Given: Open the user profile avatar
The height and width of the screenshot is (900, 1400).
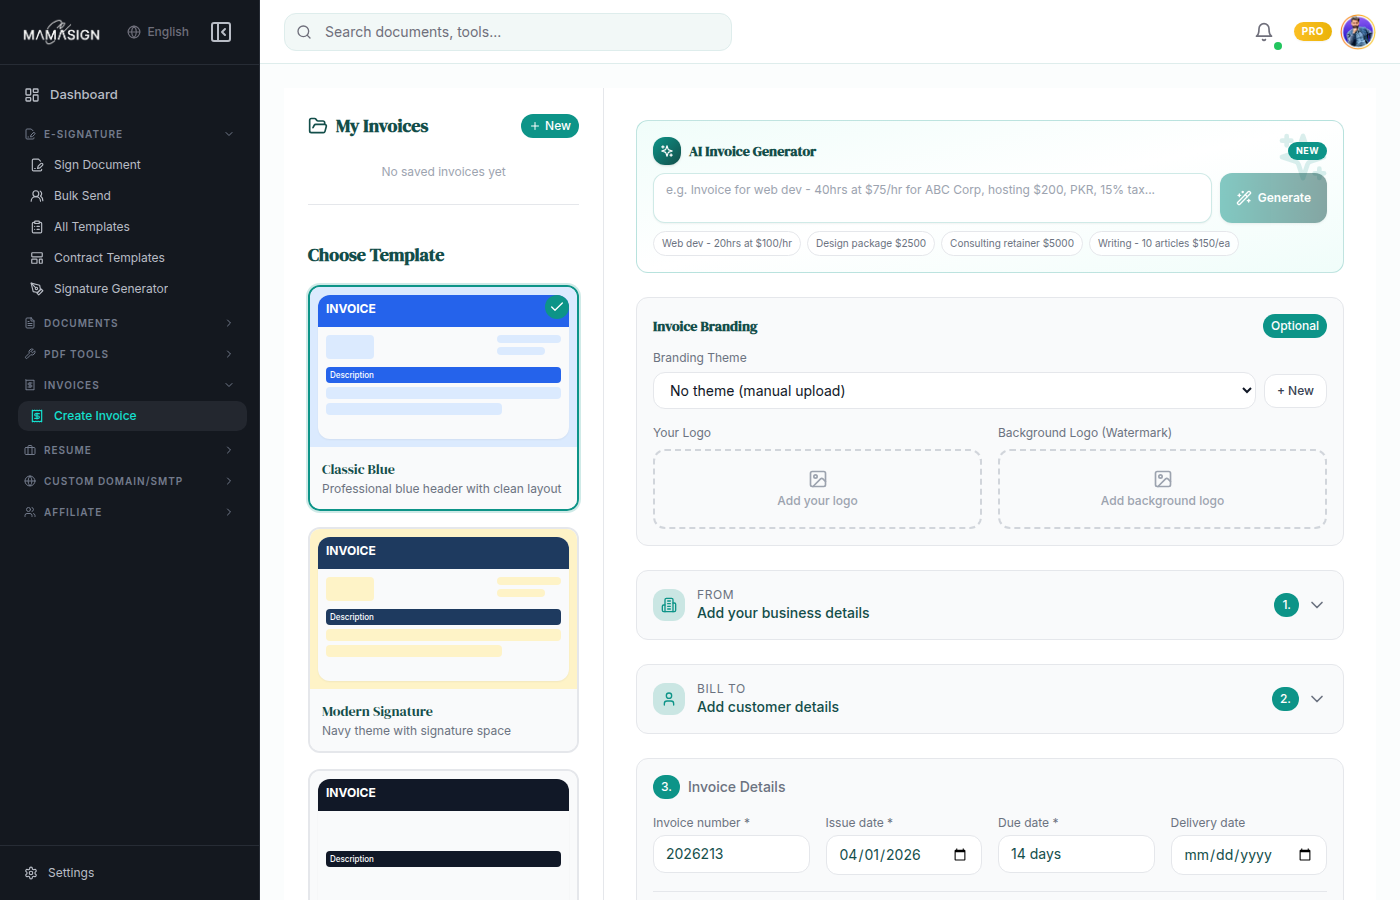Looking at the screenshot, I should 1357,32.
